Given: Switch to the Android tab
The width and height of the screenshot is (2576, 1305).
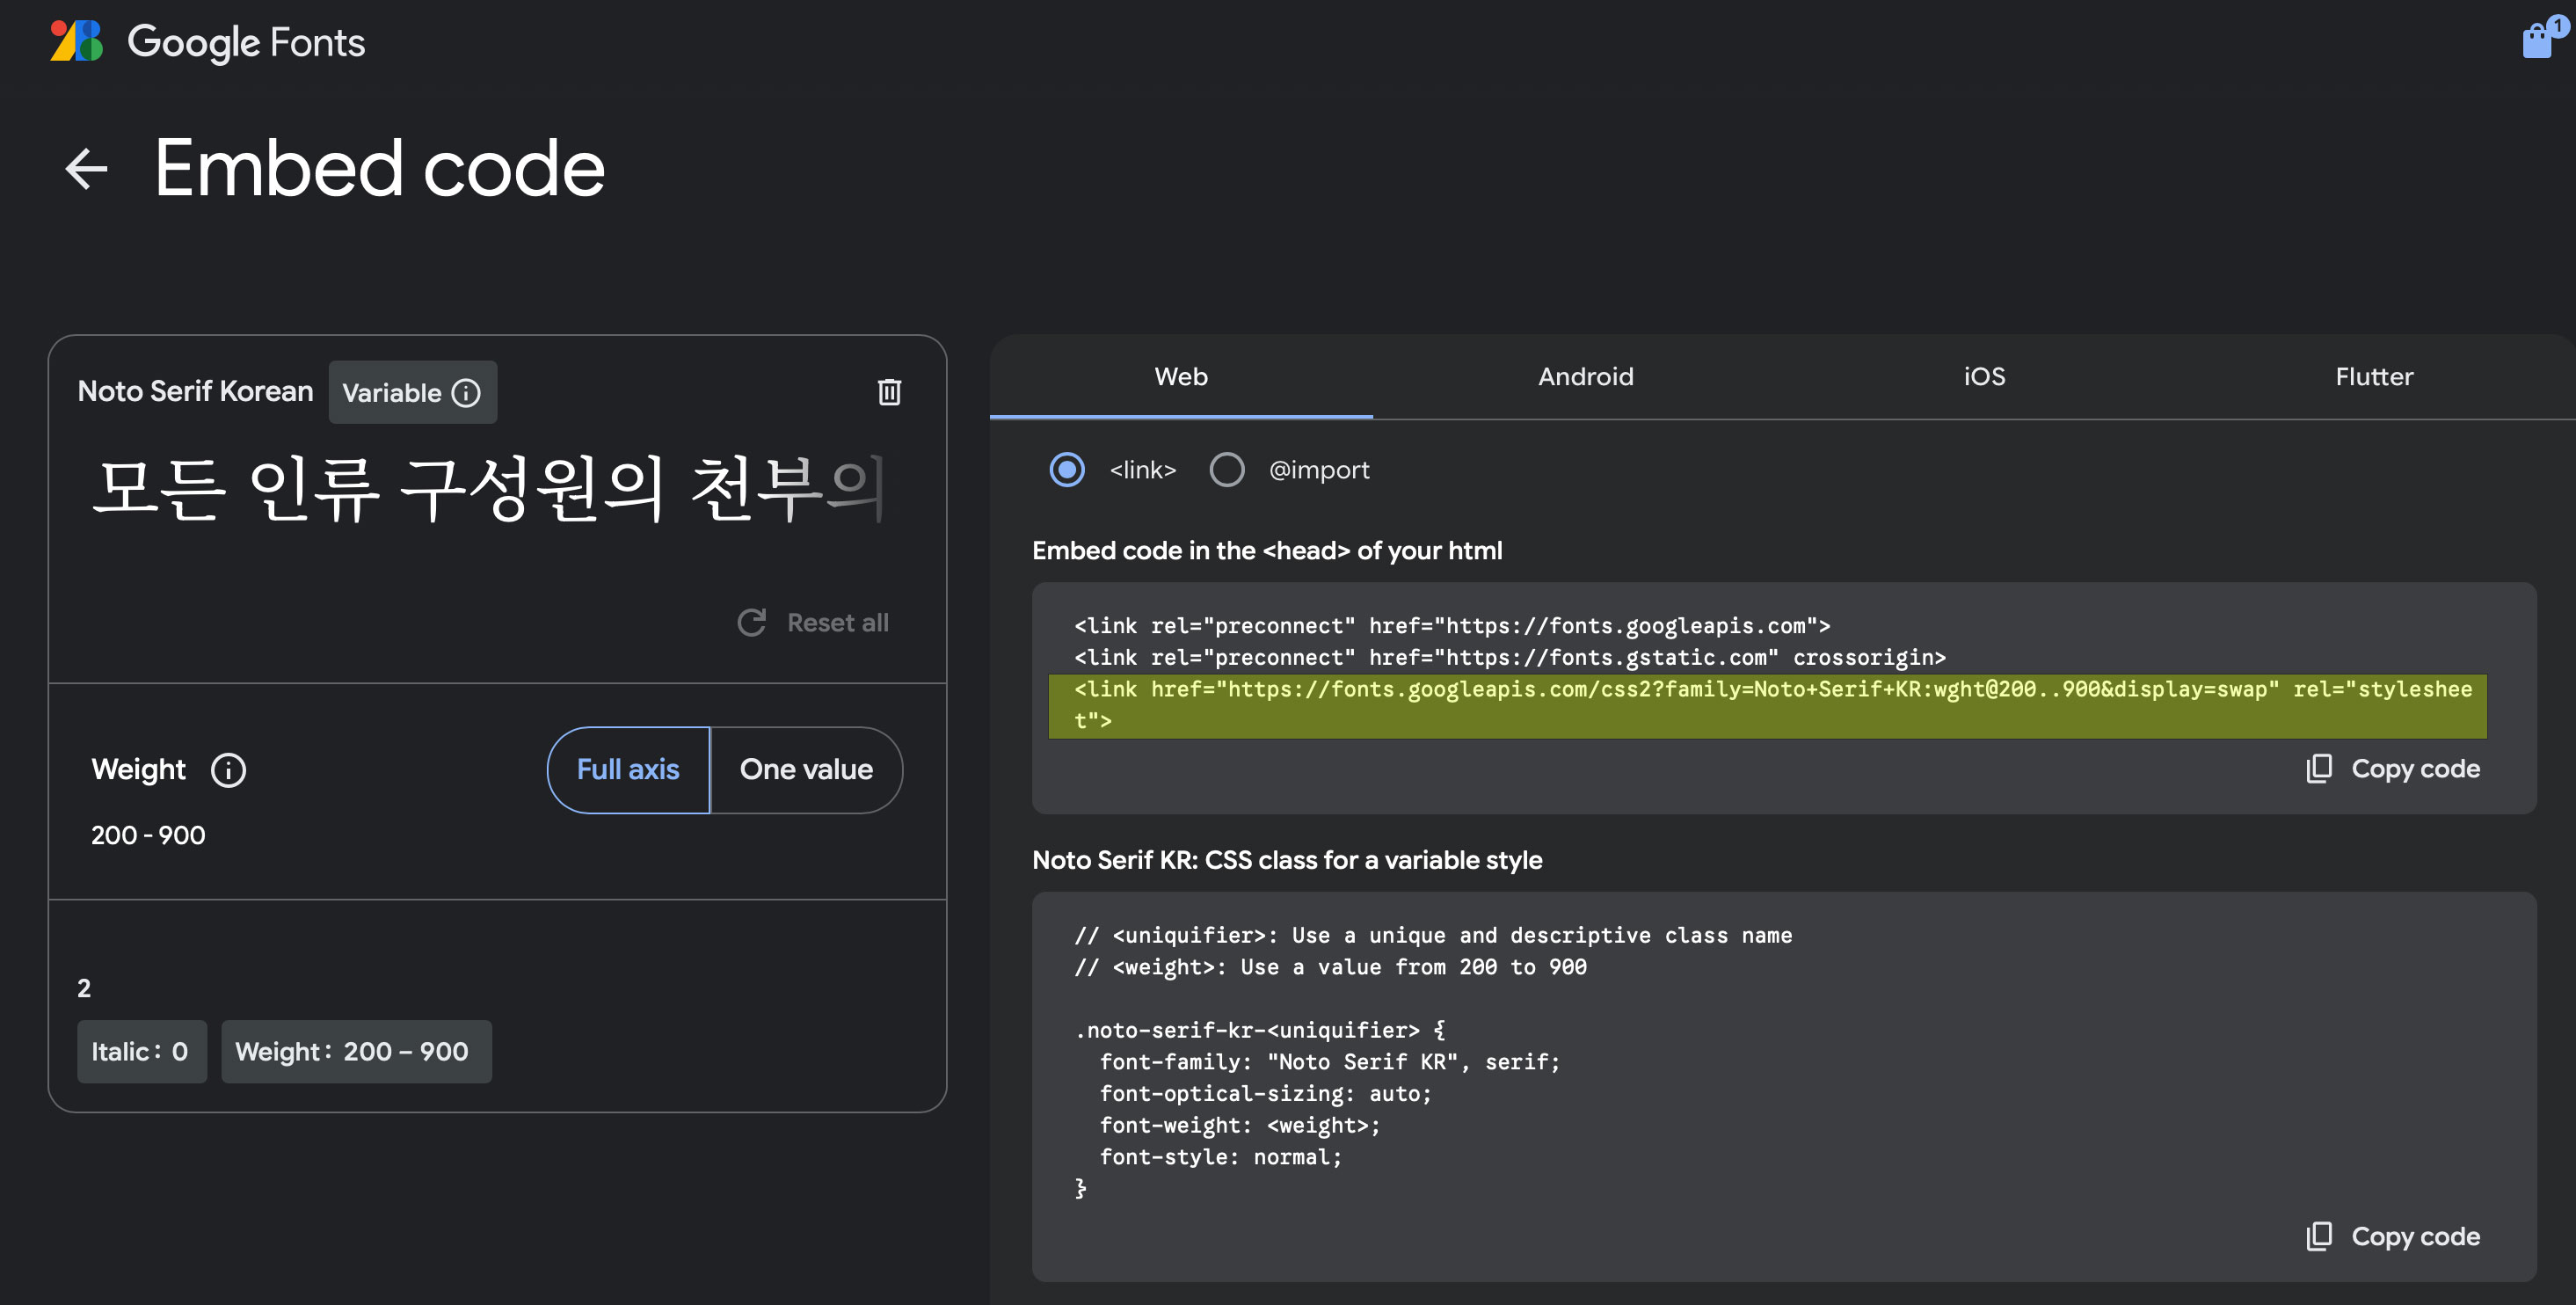Looking at the screenshot, I should [1585, 377].
